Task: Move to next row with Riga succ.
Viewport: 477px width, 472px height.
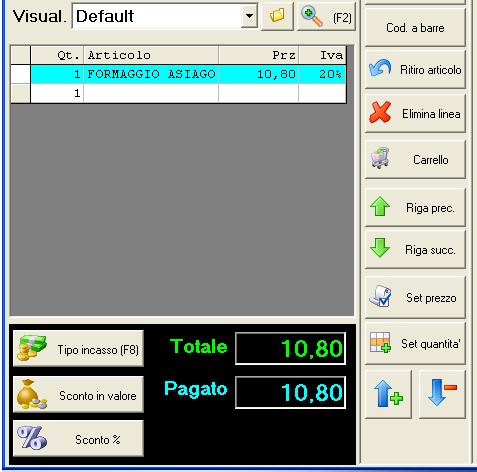Action: tap(415, 249)
